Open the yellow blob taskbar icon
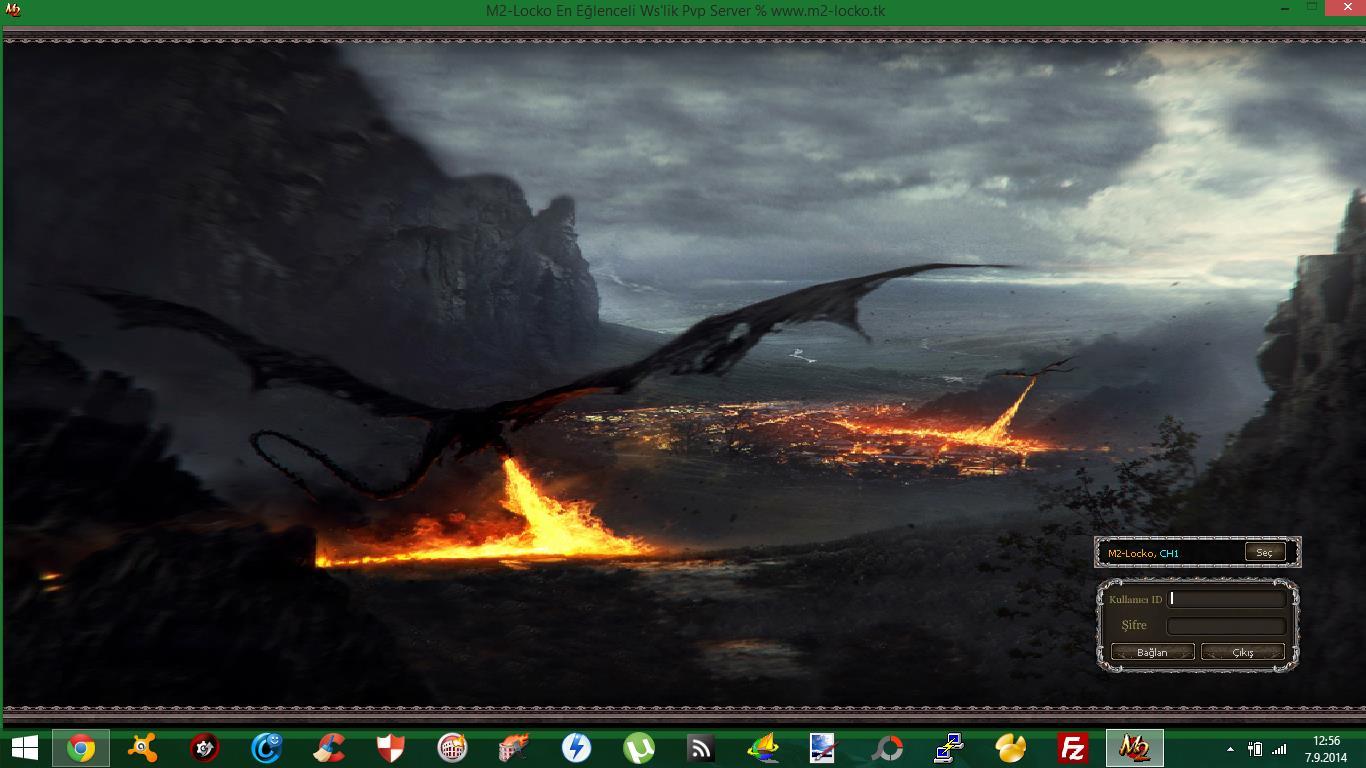The width and height of the screenshot is (1366, 768). [1010, 748]
